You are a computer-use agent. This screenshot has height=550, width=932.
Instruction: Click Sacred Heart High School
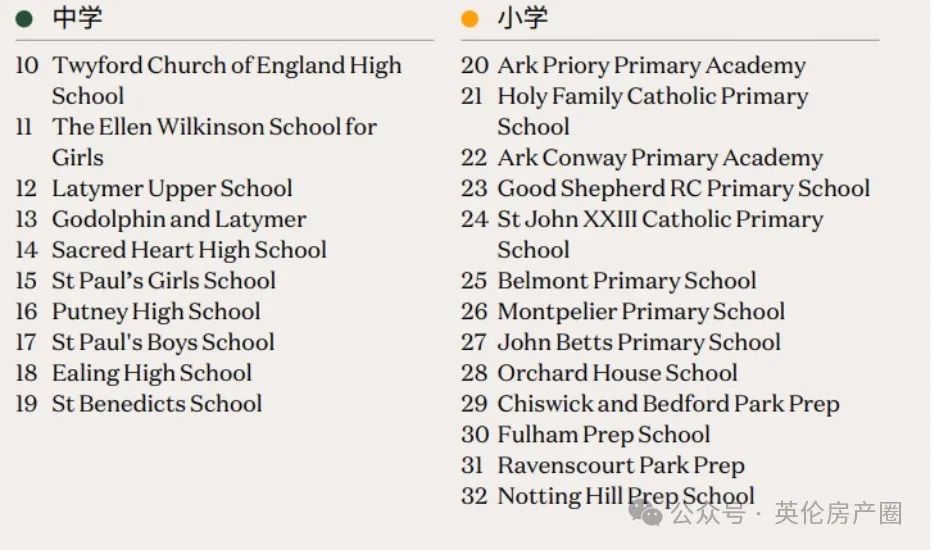189,250
